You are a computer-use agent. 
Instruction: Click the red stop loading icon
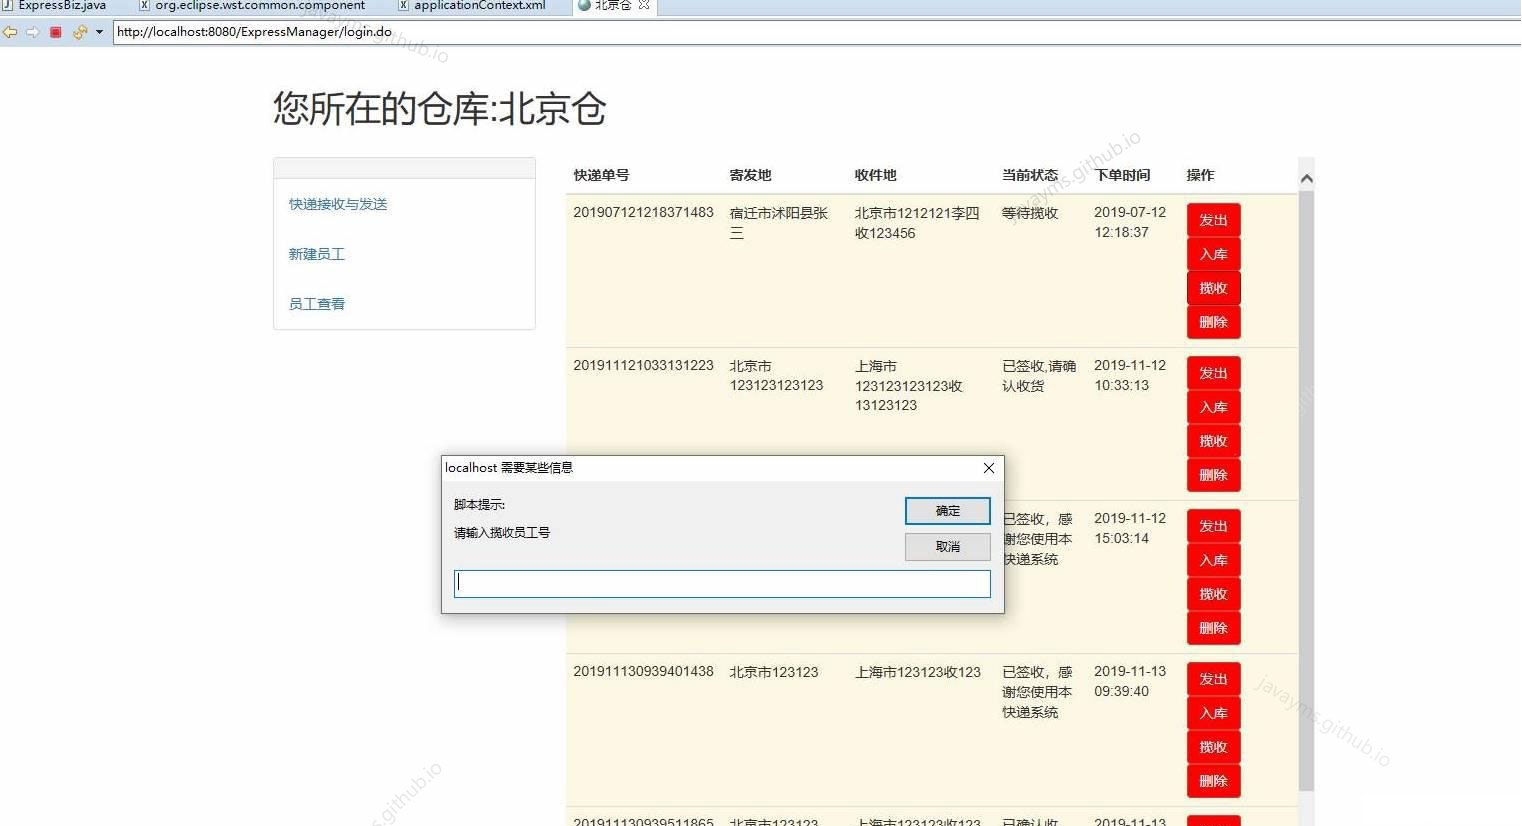tap(55, 31)
